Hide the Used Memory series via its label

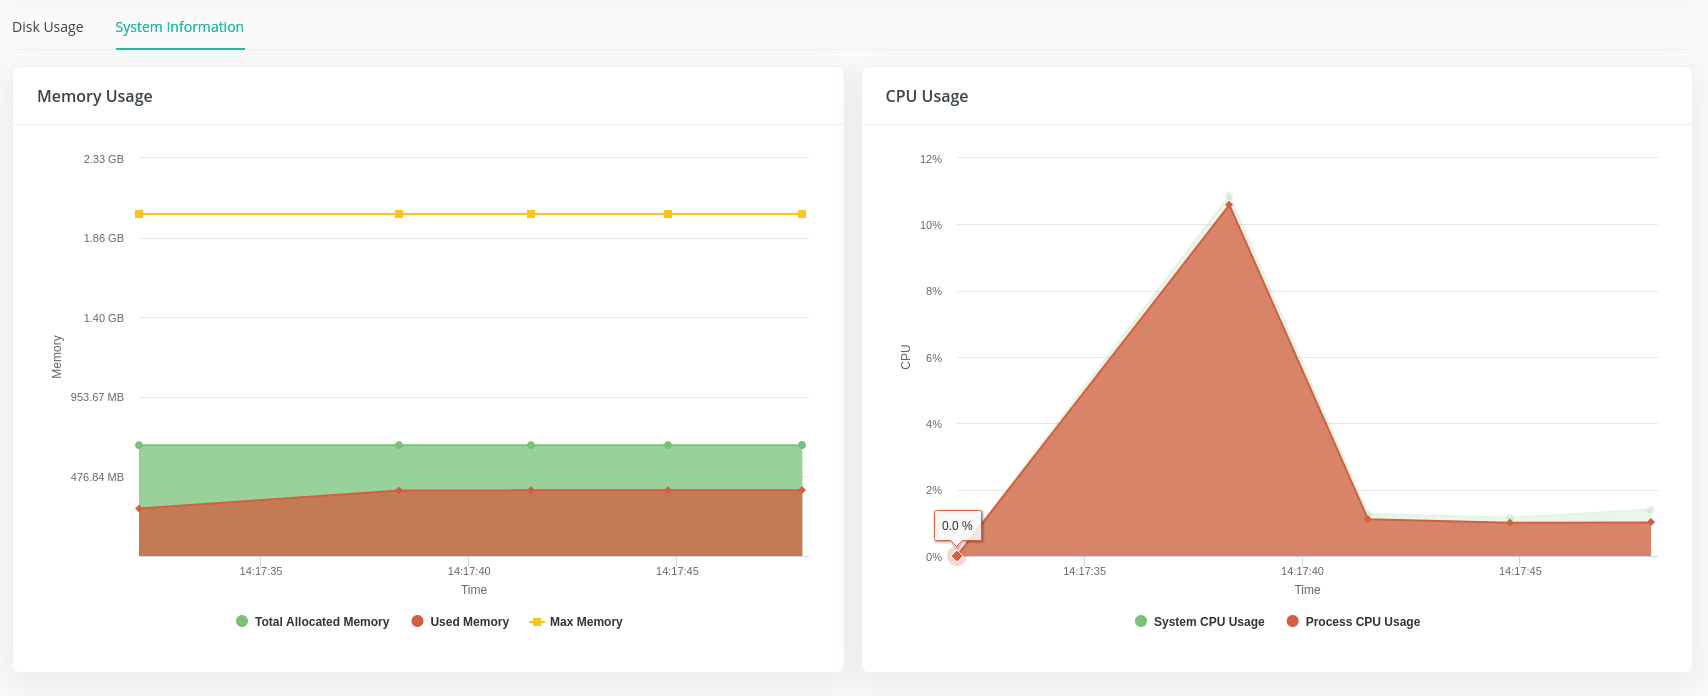click(469, 622)
